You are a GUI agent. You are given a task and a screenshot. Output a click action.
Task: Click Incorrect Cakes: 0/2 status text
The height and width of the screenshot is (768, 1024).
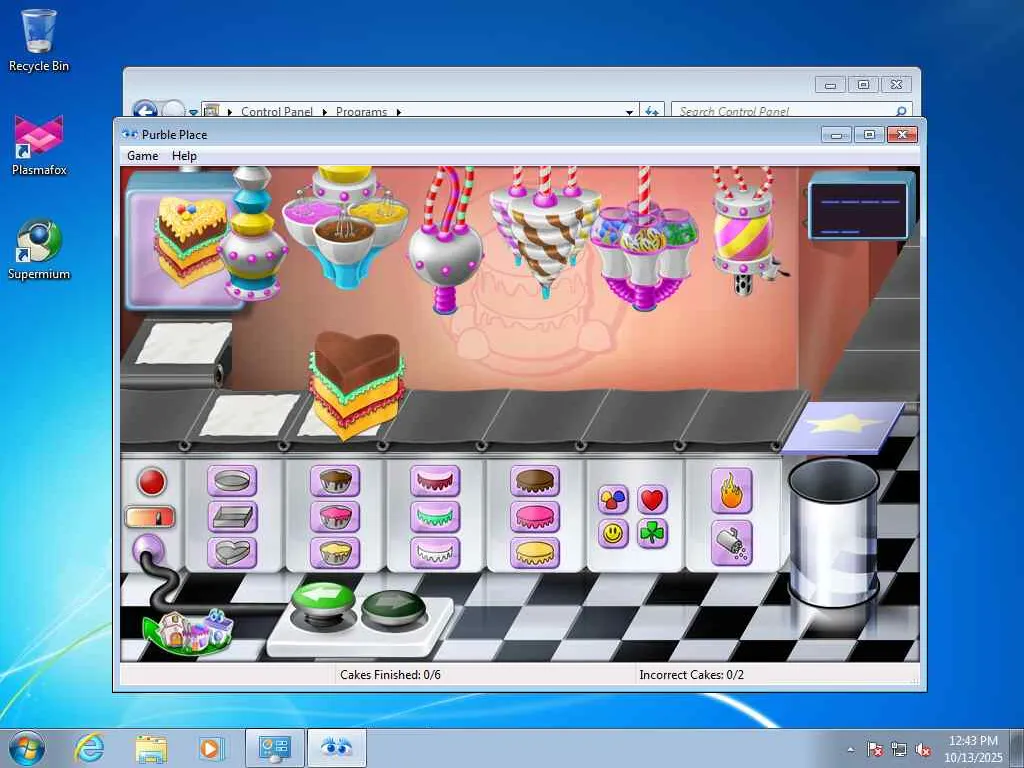[x=691, y=675]
